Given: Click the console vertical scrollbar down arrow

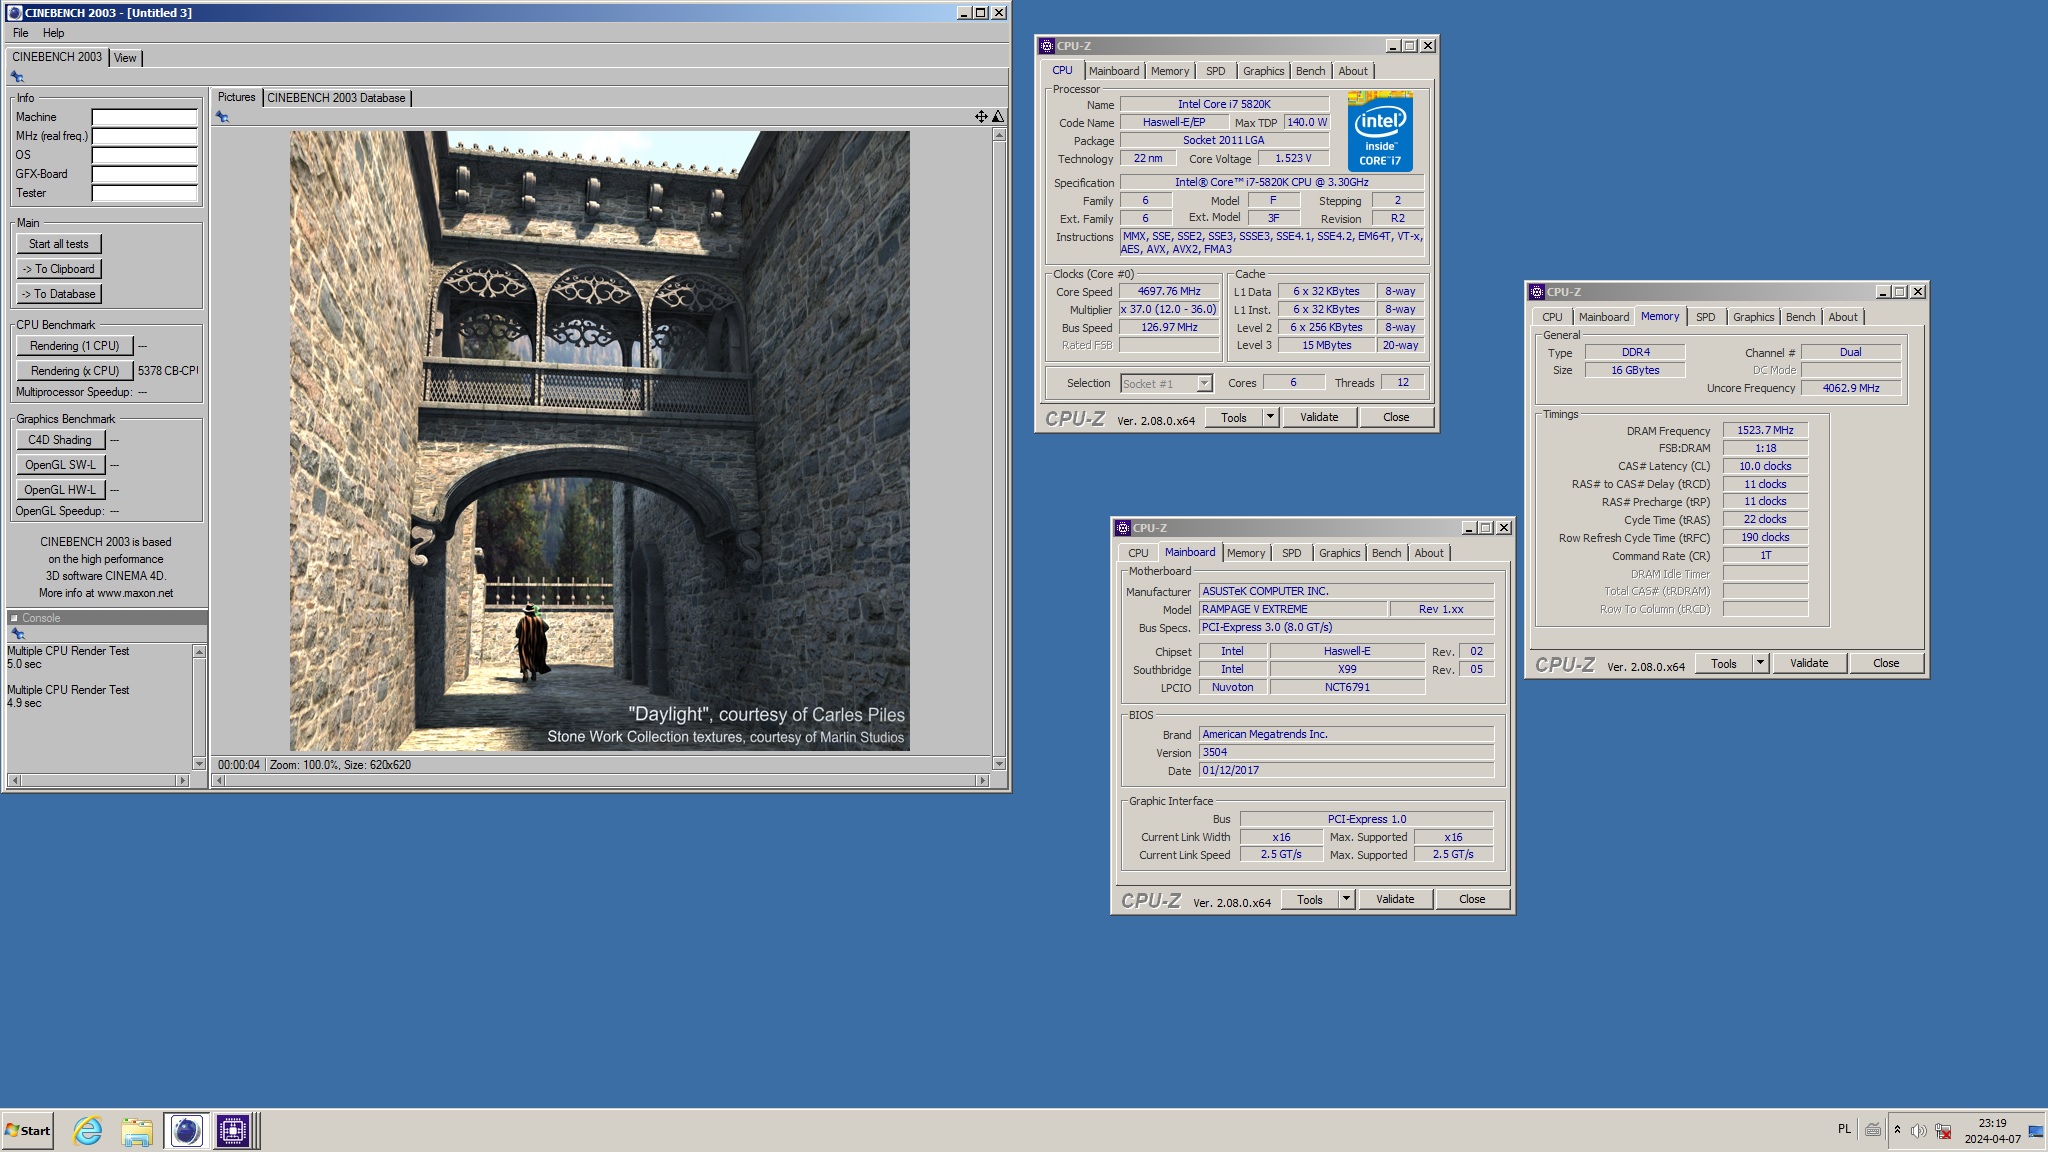Looking at the screenshot, I should coord(199,764).
